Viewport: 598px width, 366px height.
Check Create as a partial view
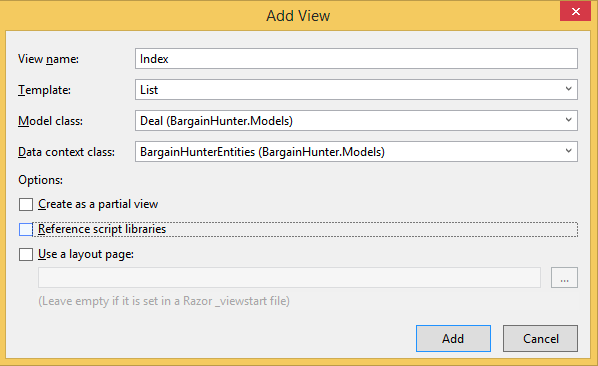26,204
